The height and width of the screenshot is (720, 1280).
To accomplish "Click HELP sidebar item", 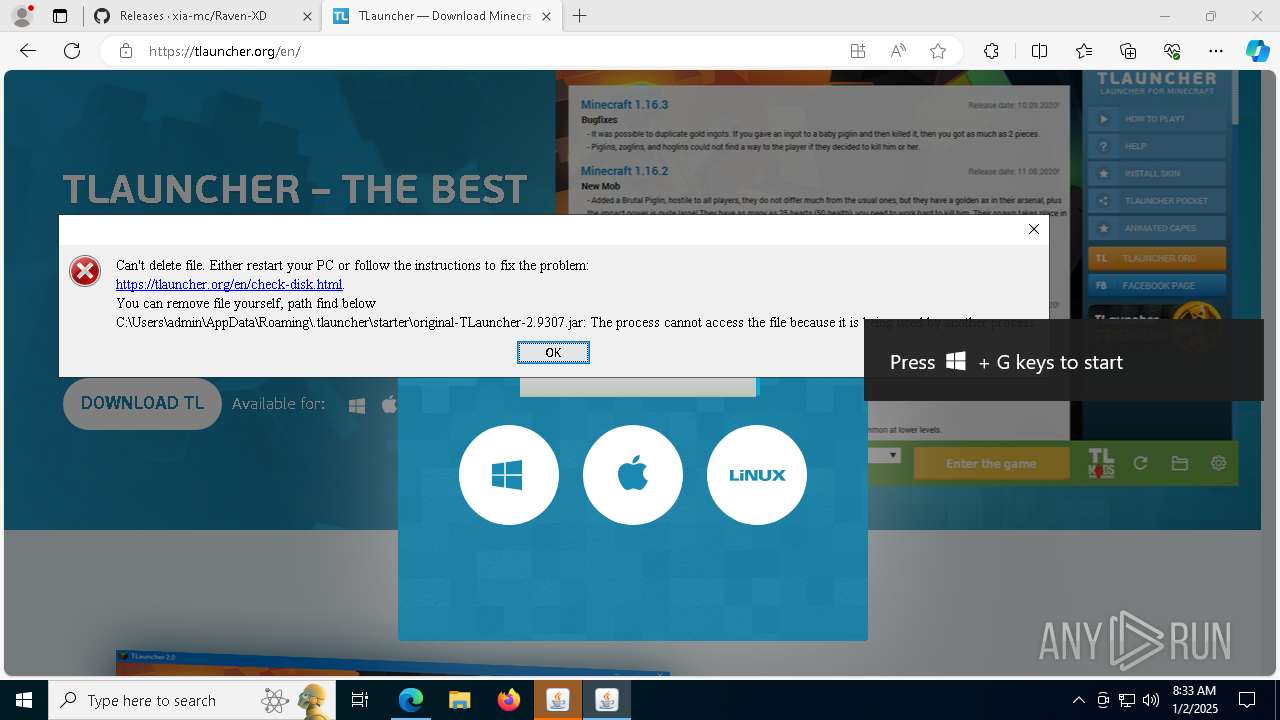I will 1157,146.
